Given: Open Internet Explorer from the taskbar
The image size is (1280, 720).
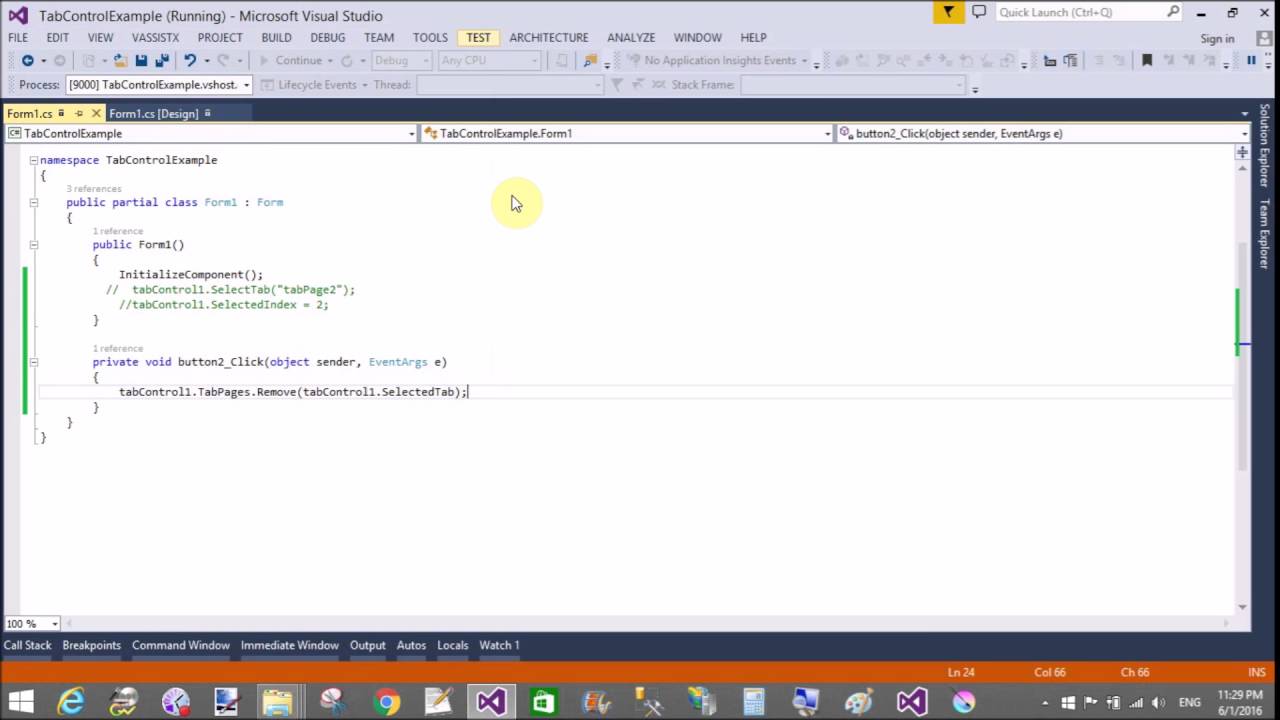Looking at the screenshot, I should click(x=71, y=702).
